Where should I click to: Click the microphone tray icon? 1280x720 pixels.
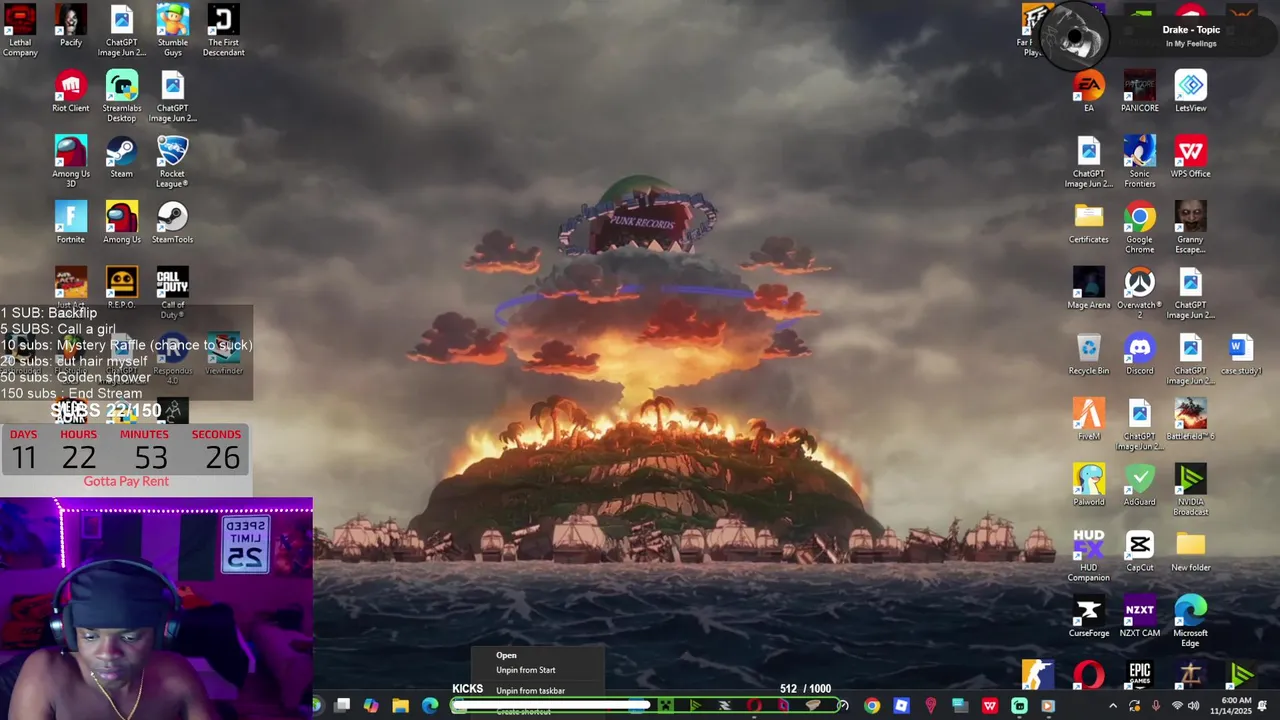tap(1155, 706)
